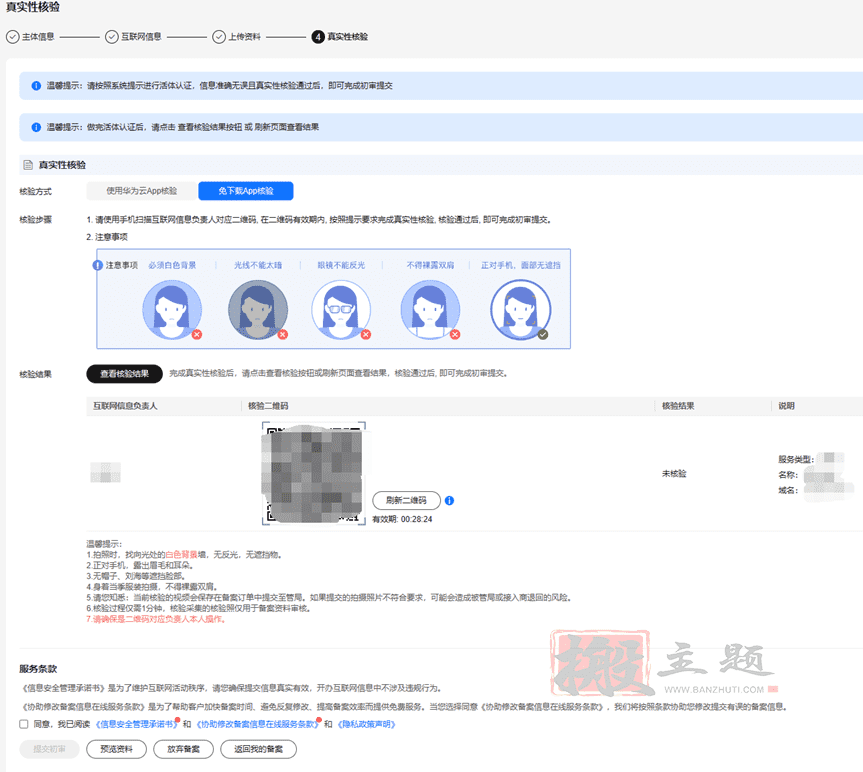863x772 pixels.
Task: Click 说明 column header
Action: pyautogui.click(x=786, y=406)
